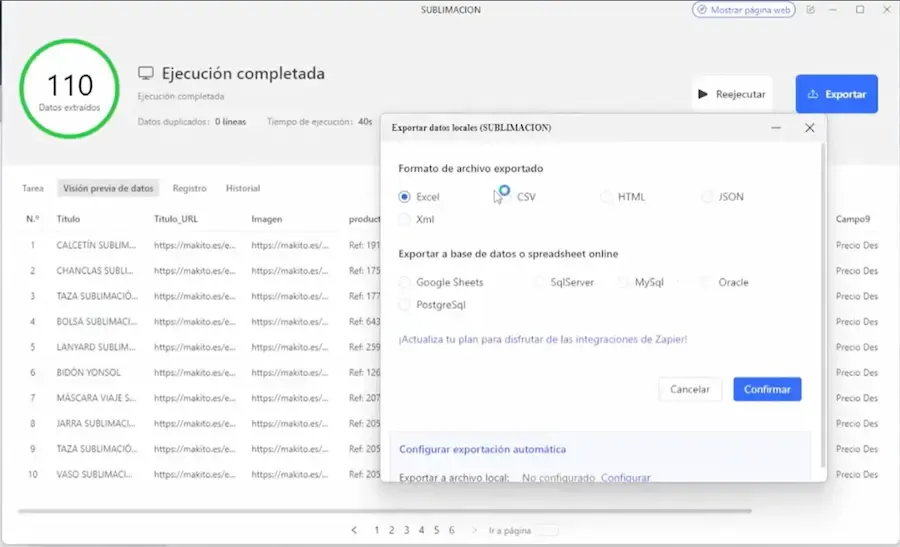The height and width of the screenshot is (547, 900).
Task: Go to previous page arrow
Action: tap(354, 530)
